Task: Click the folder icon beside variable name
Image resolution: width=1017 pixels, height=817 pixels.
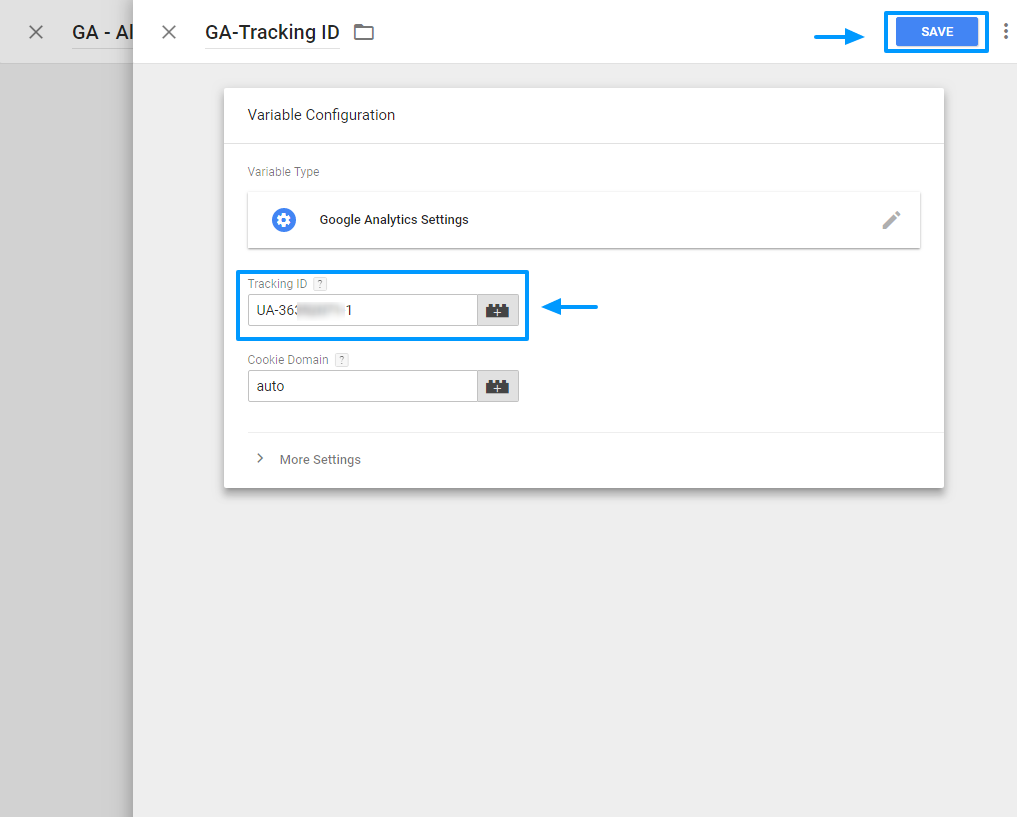Action: [364, 32]
